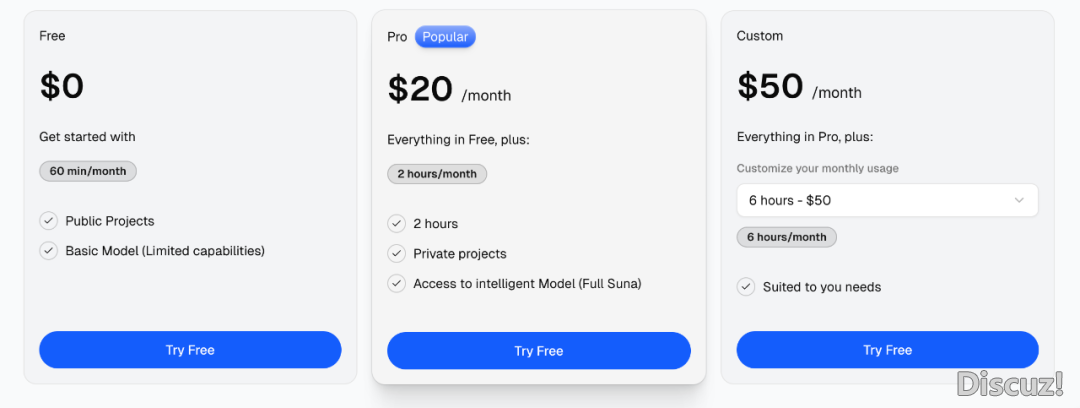
Task: Click the Popular badge next to Pro
Action: point(445,37)
